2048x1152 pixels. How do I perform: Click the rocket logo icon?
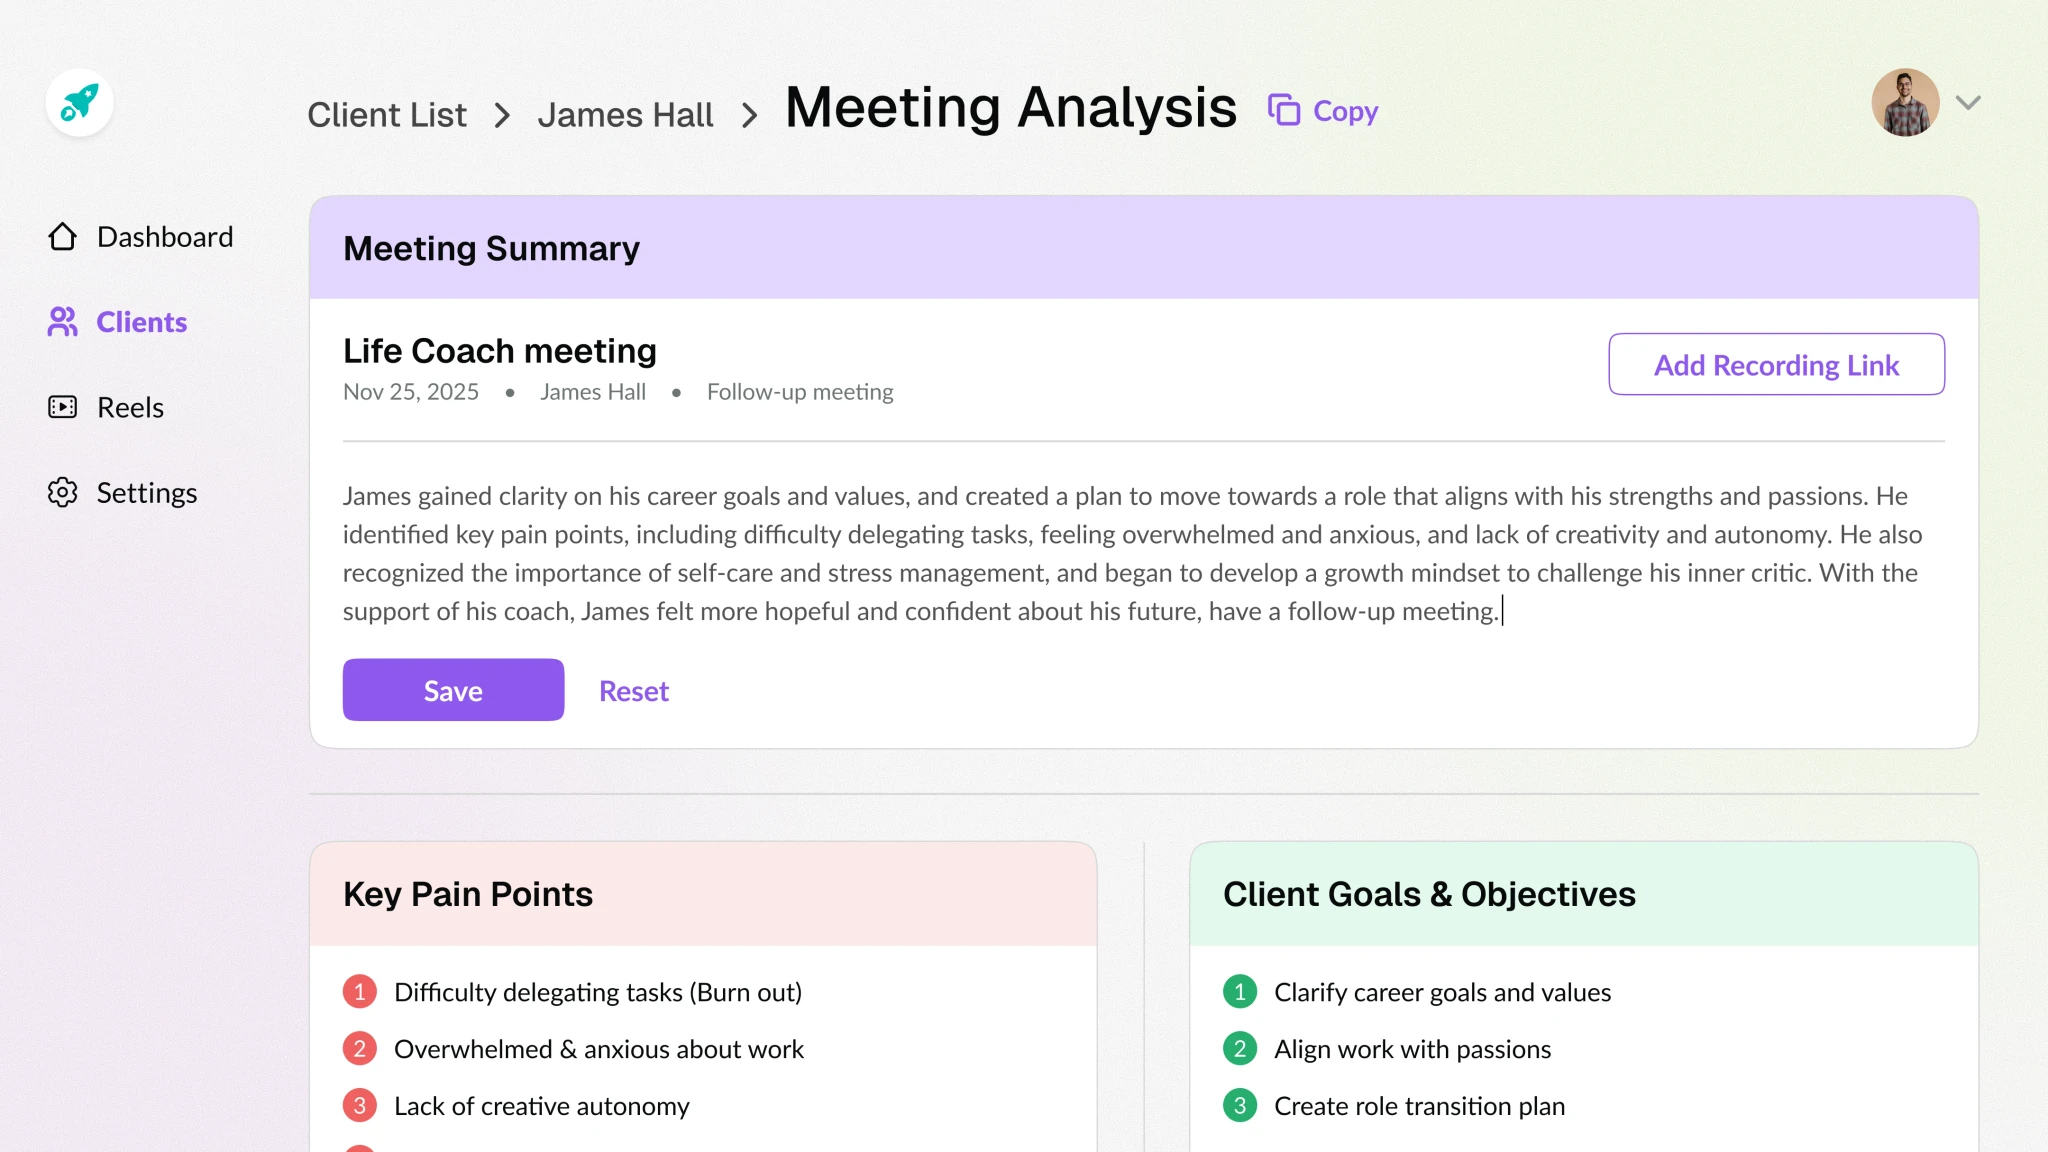pos(79,103)
